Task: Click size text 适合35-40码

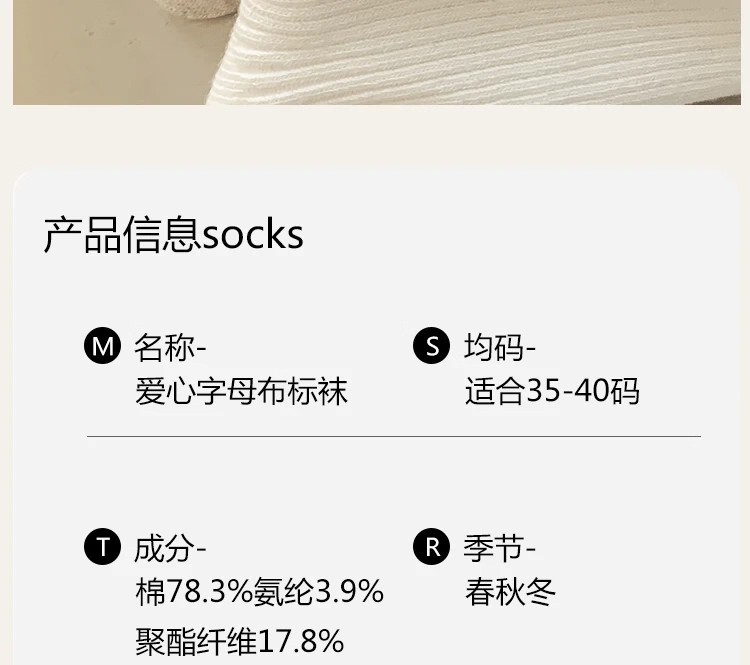Action: pos(552,391)
